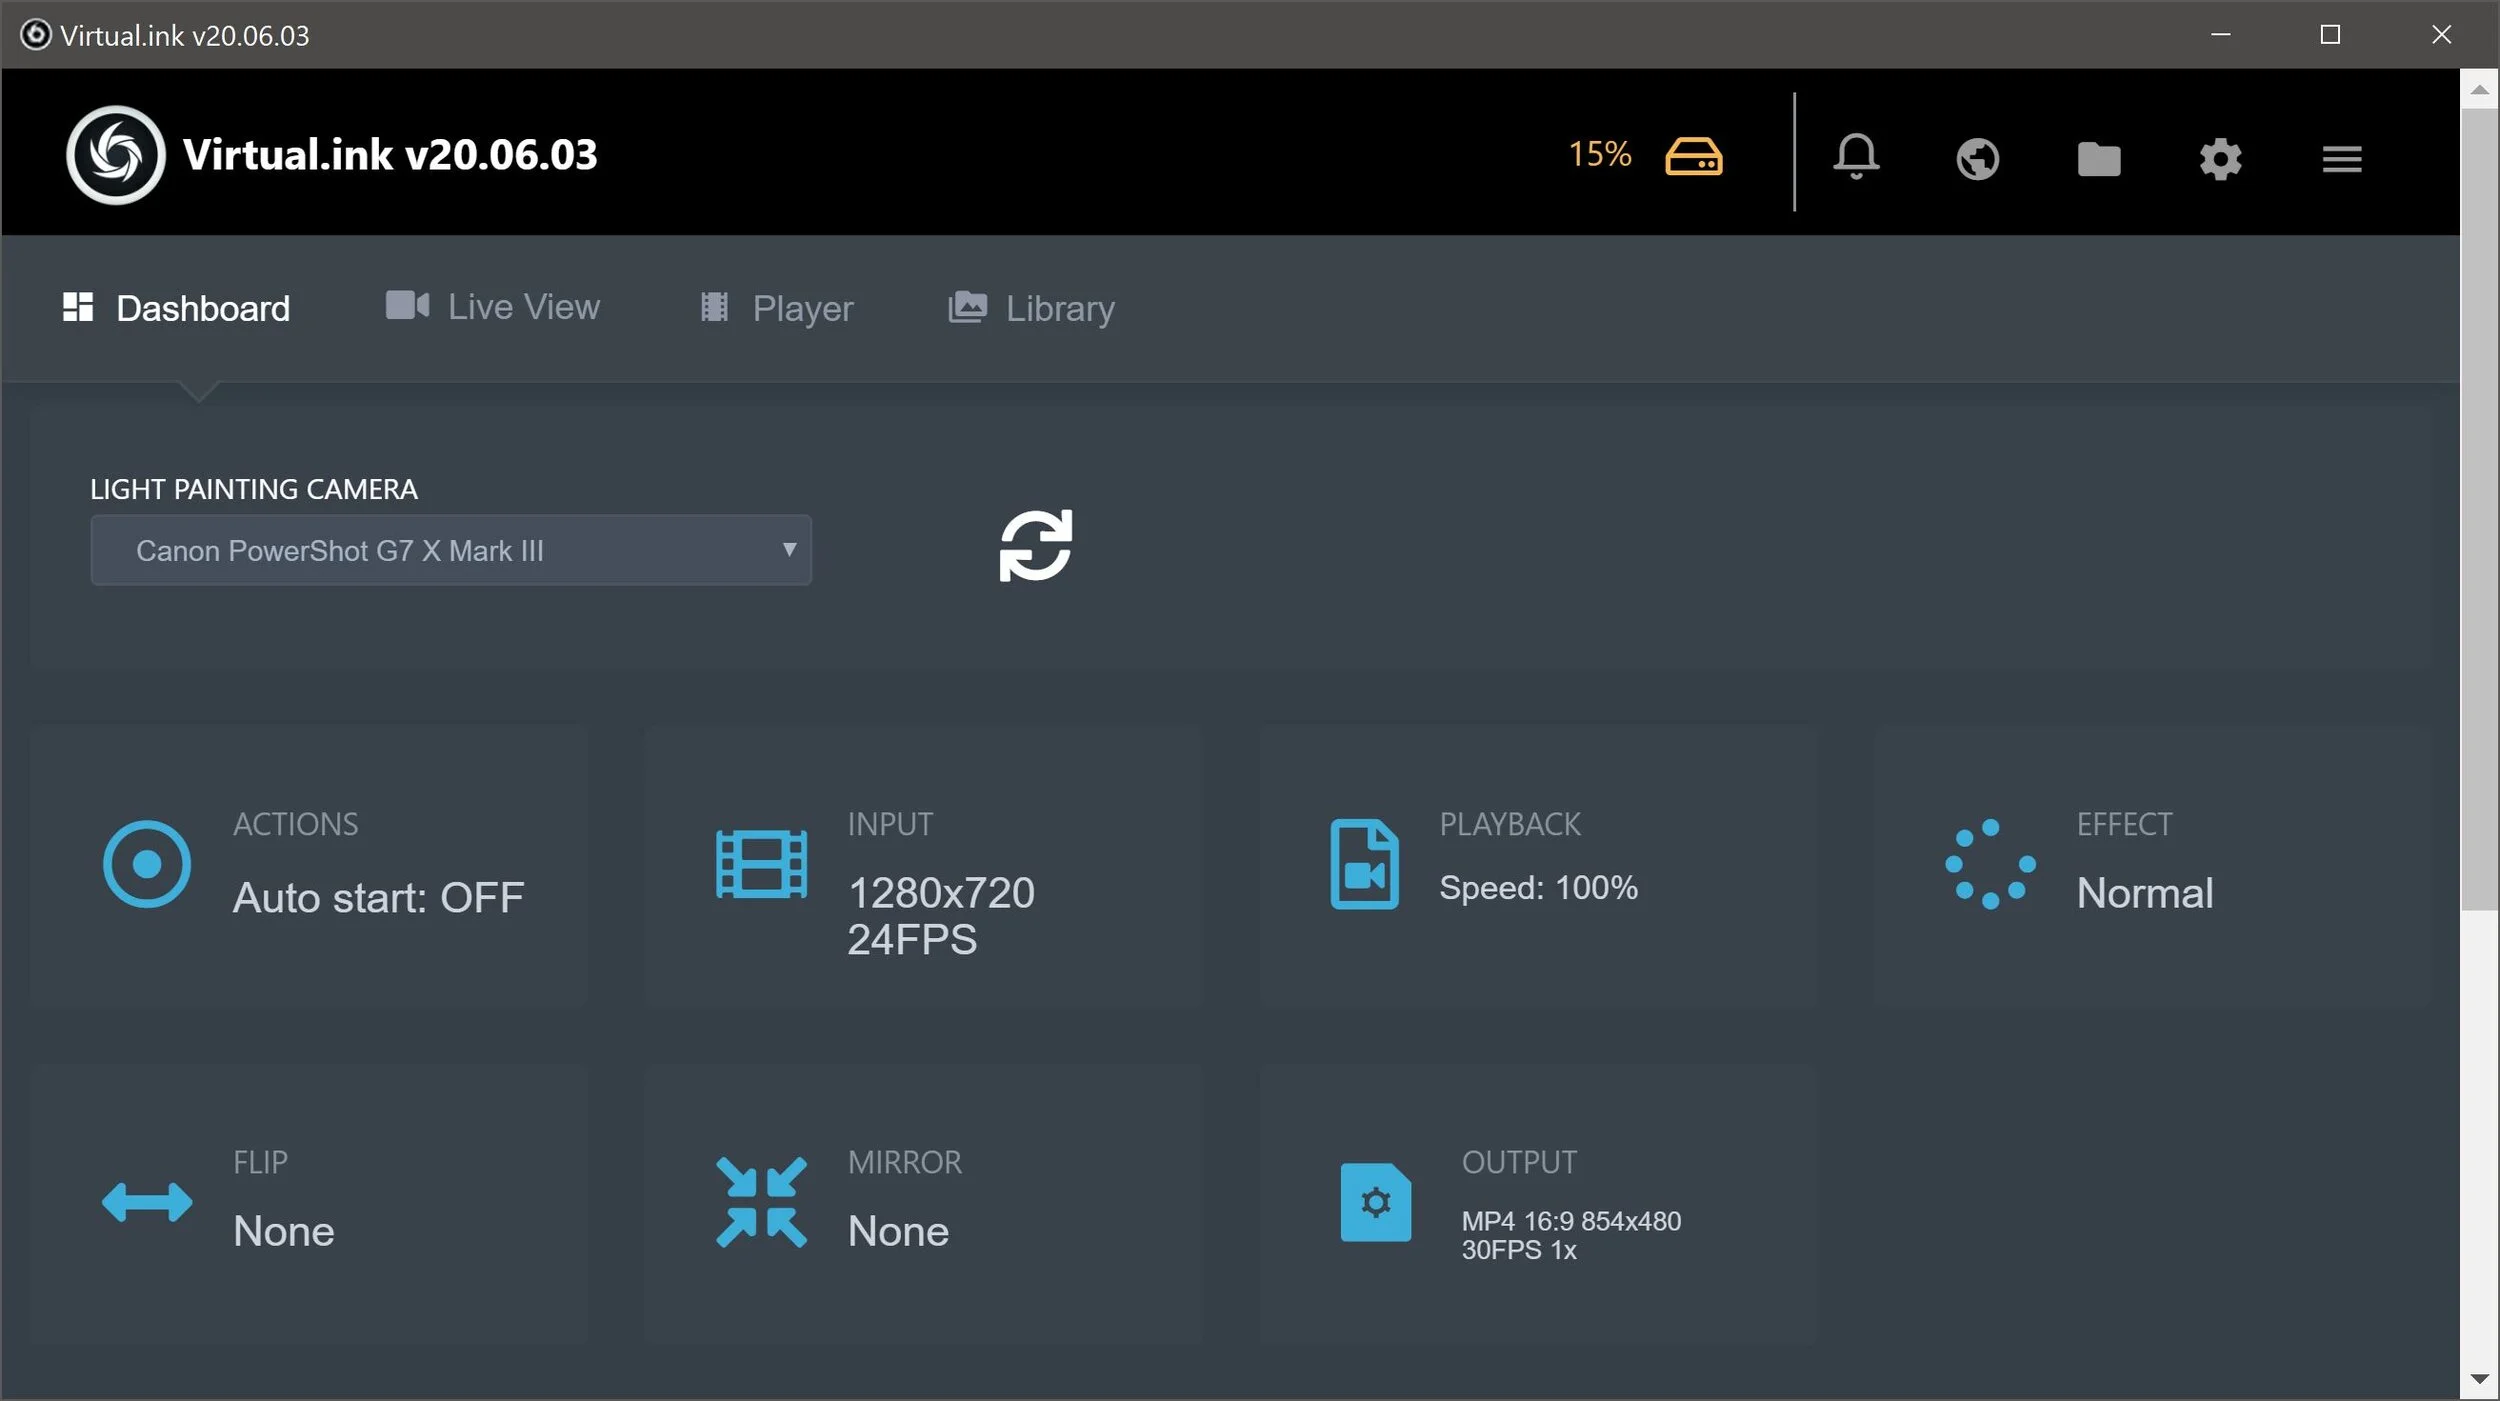
Task: Go to the Library tab
Action: tap(1031, 308)
